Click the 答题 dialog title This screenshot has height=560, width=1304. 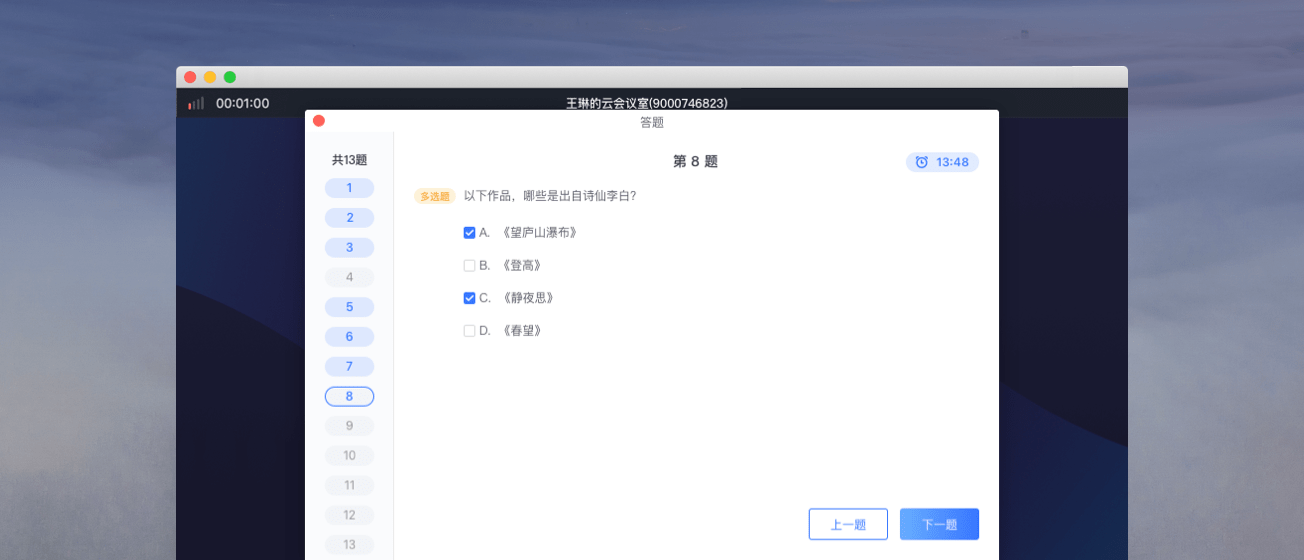tap(652, 122)
